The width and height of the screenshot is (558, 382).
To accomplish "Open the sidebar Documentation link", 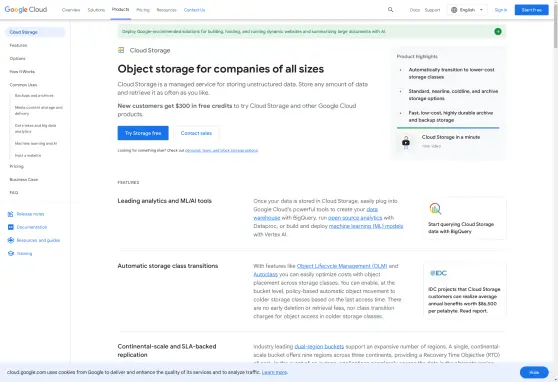I will click(32, 227).
